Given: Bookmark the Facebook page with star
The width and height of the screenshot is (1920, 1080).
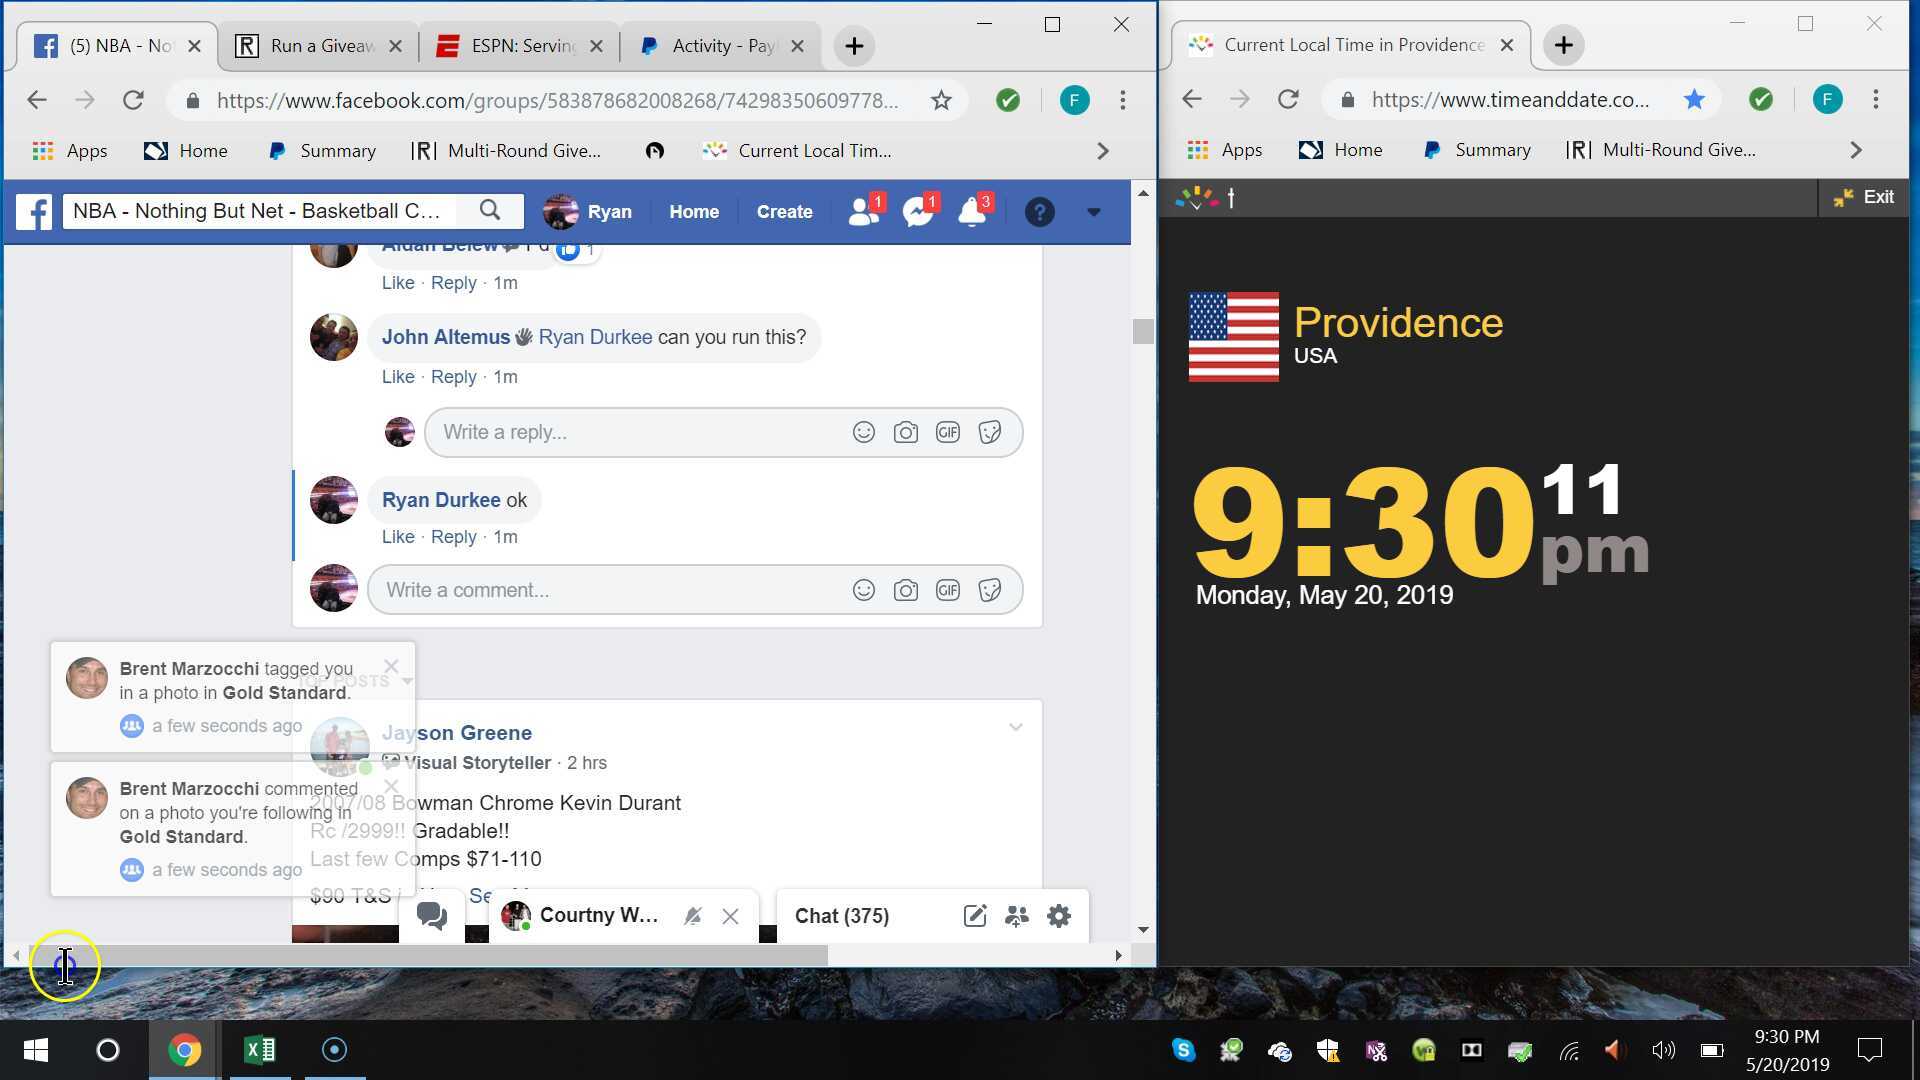Looking at the screenshot, I should coord(941,100).
